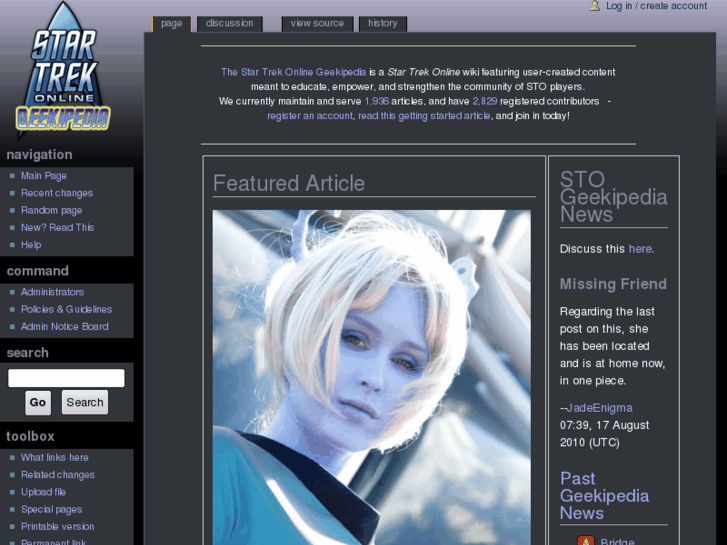Click the command sidebar heading

(x=38, y=271)
